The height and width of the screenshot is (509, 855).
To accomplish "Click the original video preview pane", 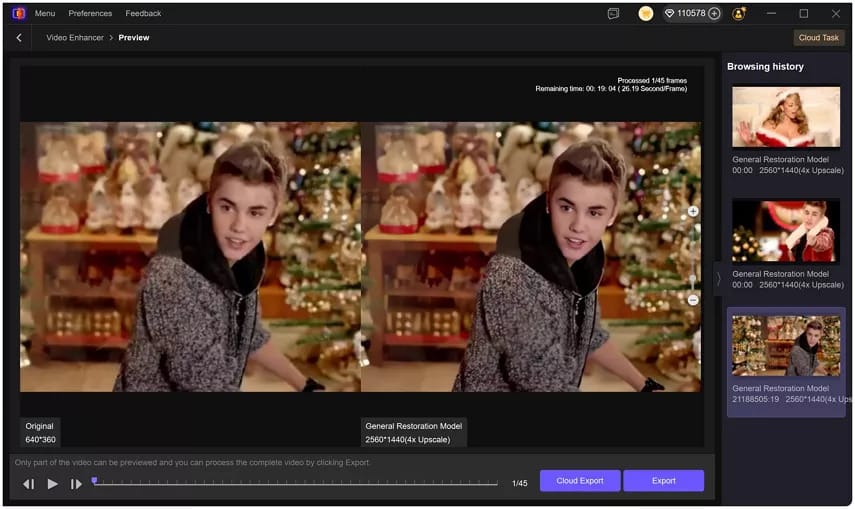I will click(x=190, y=256).
